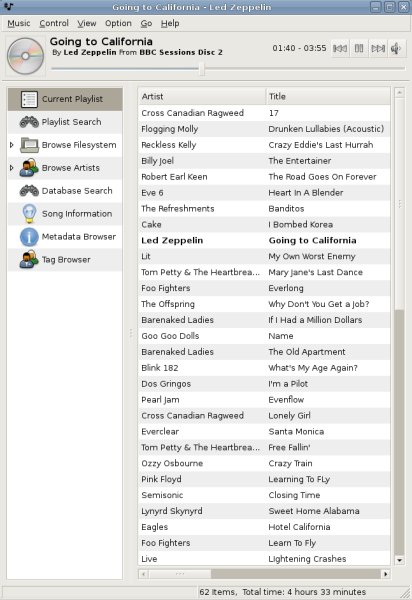Pause the current song
Screen dimensions: 412x600
coord(359,49)
